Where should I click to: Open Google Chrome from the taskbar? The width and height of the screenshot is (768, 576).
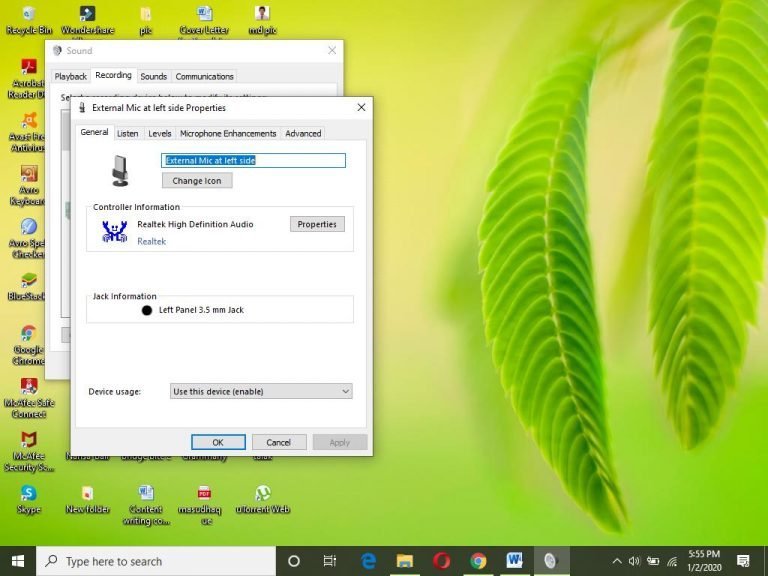coord(478,561)
